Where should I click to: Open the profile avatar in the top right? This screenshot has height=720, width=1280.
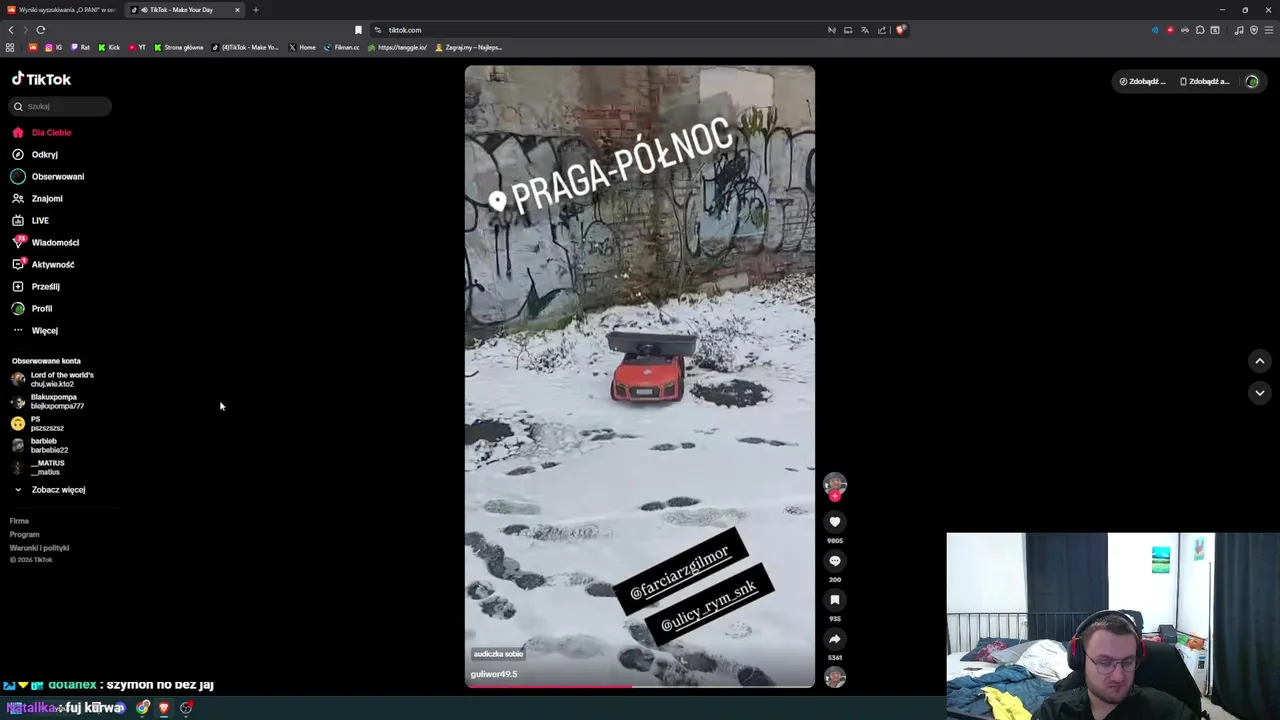click(1252, 81)
